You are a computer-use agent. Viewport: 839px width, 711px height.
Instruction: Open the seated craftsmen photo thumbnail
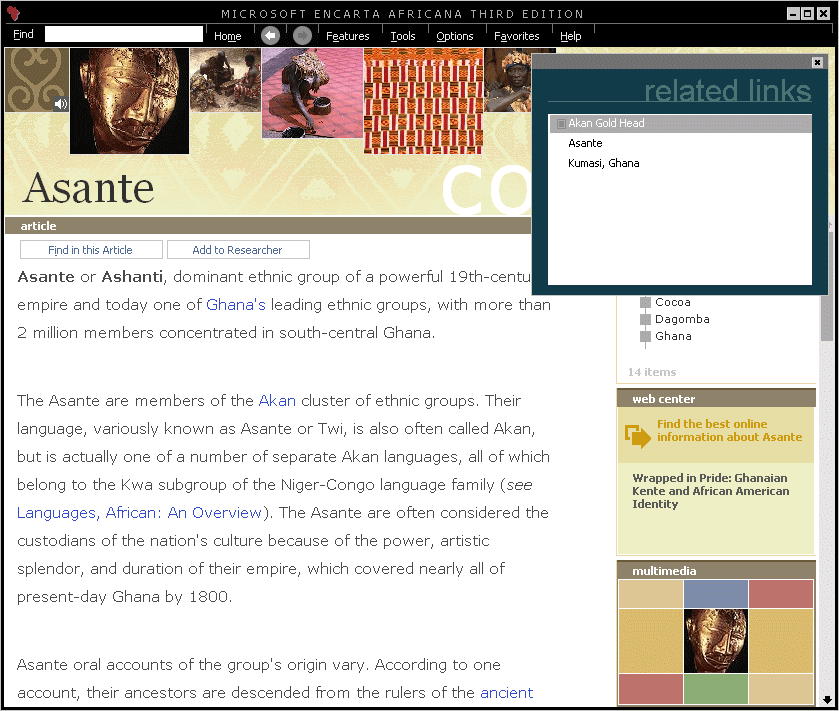point(225,80)
